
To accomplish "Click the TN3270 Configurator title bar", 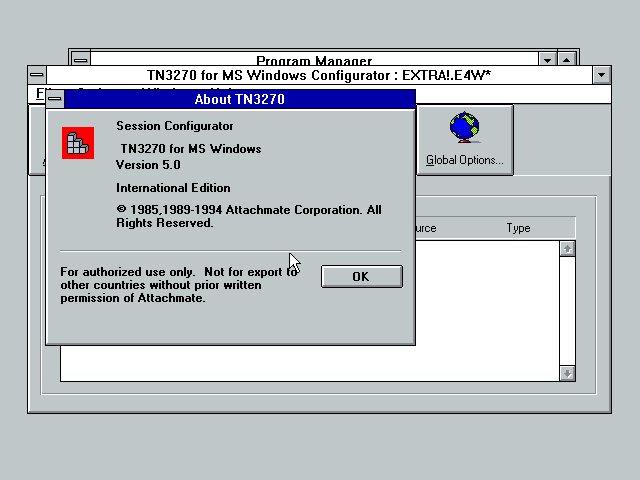I will coord(319,75).
